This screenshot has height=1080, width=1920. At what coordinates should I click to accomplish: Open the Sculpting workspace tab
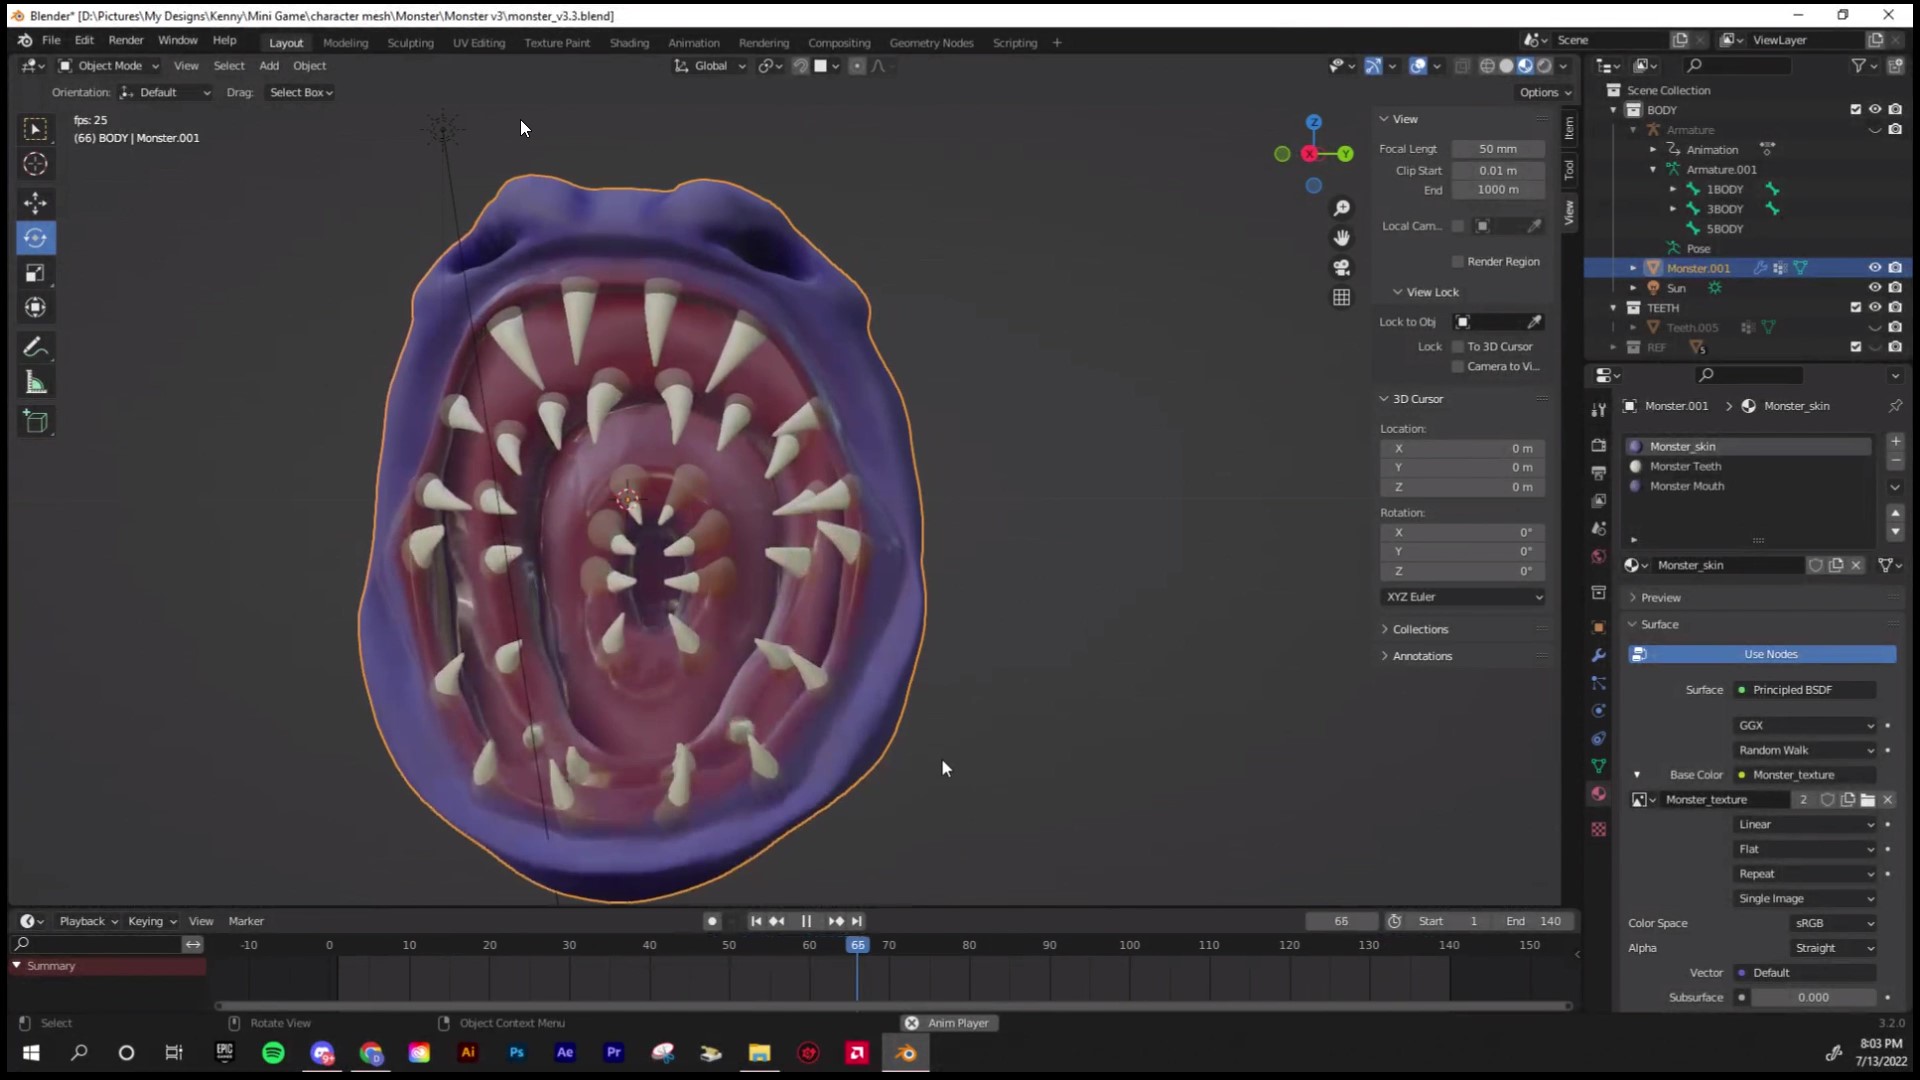point(410,43)
